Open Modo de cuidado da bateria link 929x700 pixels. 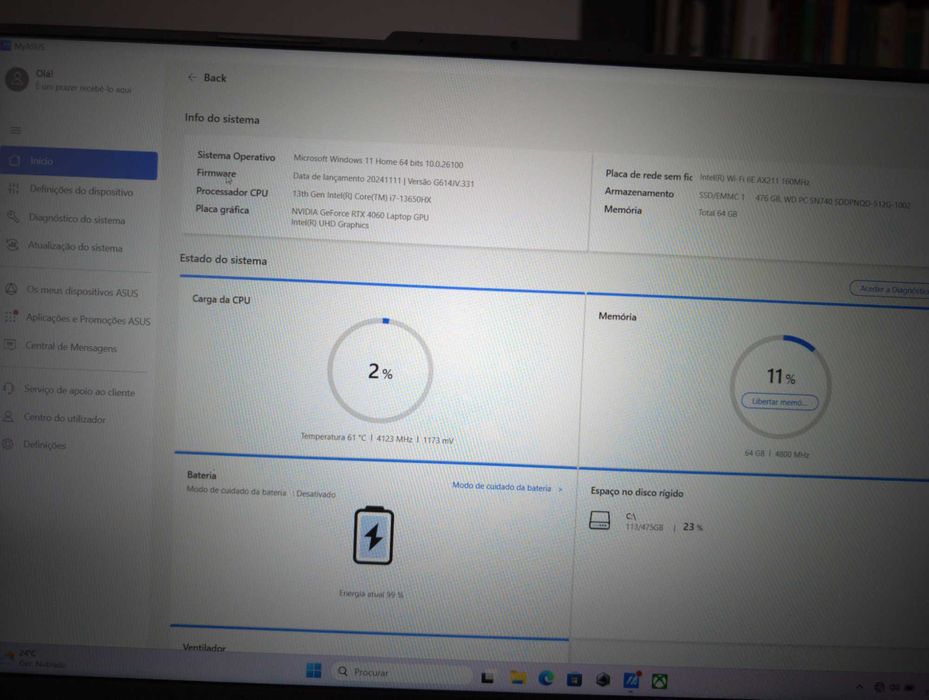[x=507, y=488]
